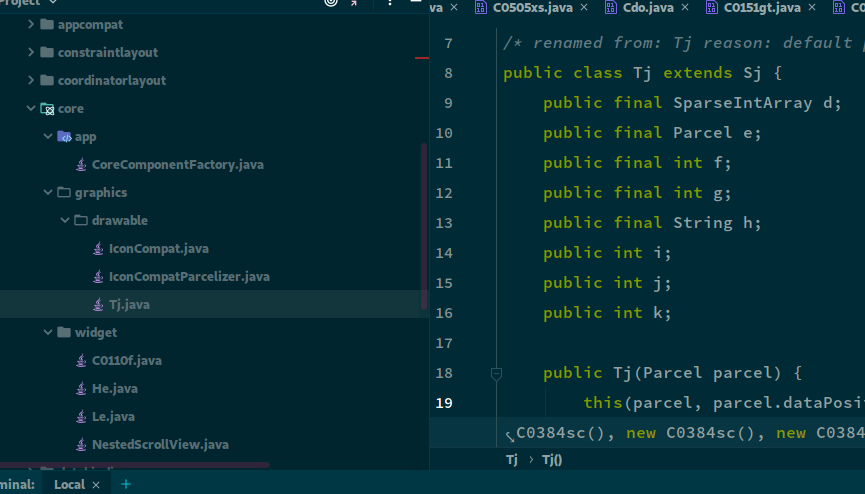Open project panel options menu

coord(389,2)
